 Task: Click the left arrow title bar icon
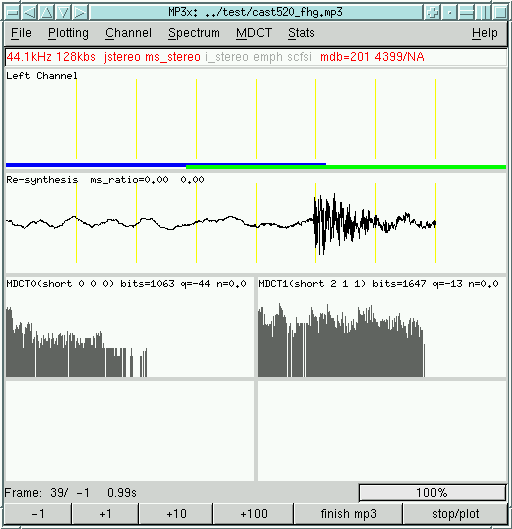pos(30,12)
